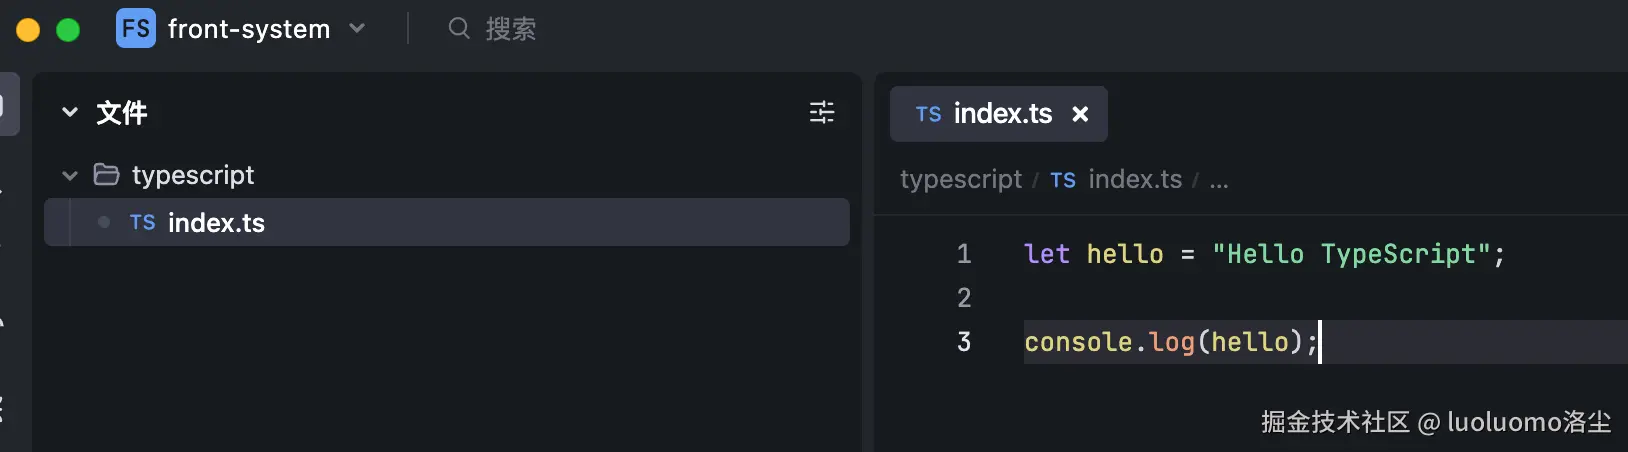The height and width of the screenshot is (452, 1628).
Task: Click the front-system project name
Action: click(249, 29)
